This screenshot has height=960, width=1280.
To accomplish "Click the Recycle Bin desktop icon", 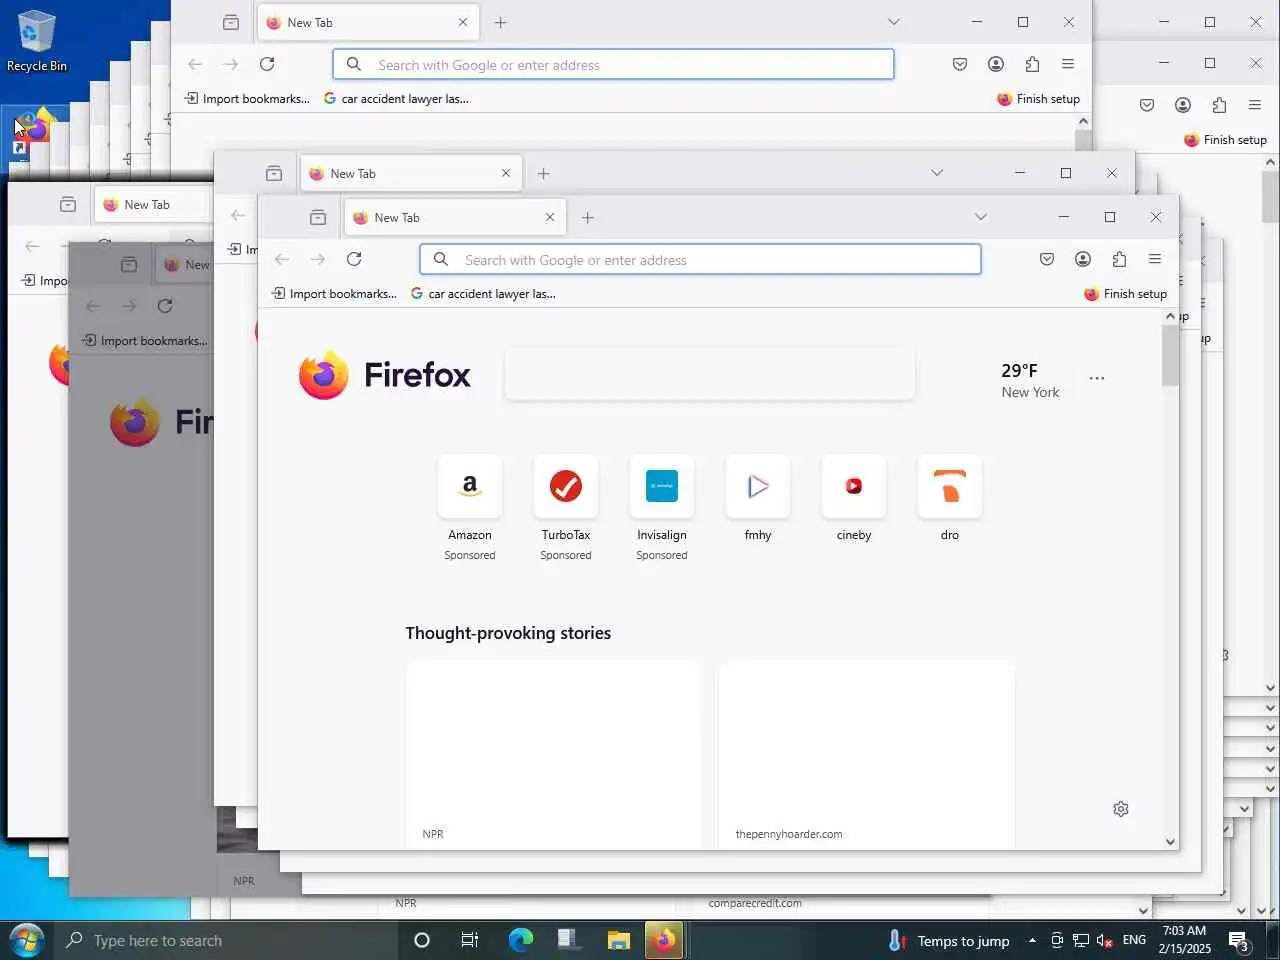I will 36,41.
